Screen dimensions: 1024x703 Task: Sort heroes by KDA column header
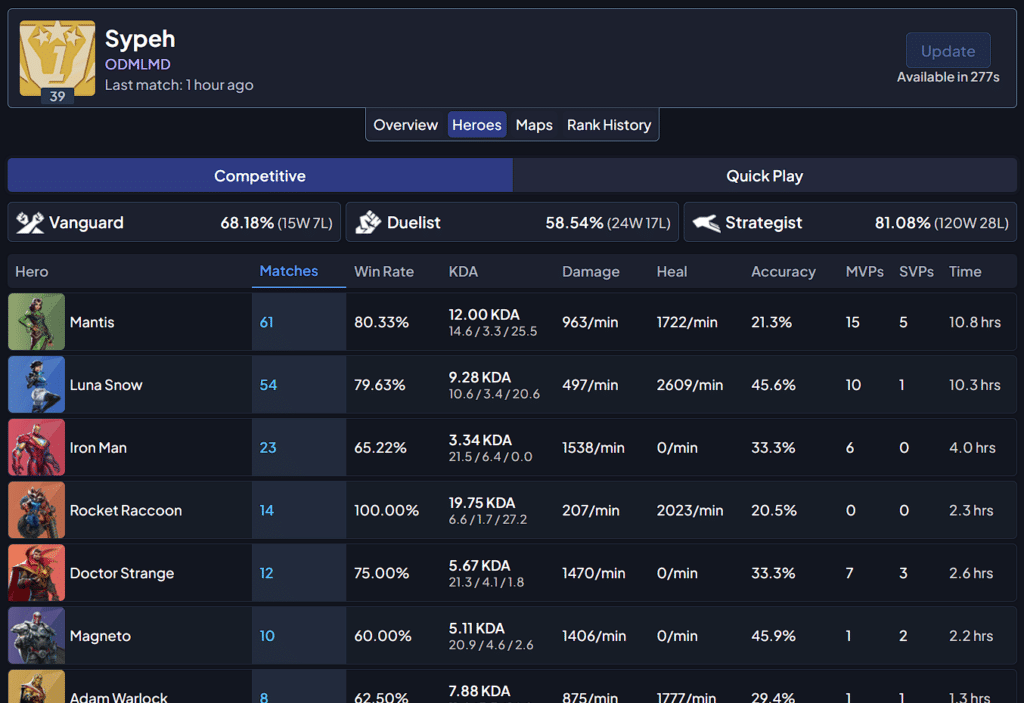pos(463,271)
